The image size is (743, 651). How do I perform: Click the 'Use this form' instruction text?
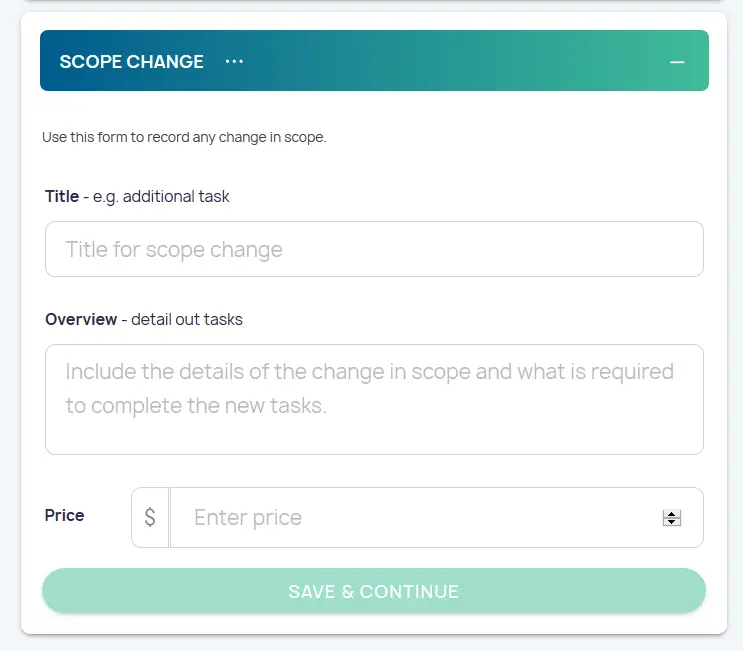tap(184, 137)
